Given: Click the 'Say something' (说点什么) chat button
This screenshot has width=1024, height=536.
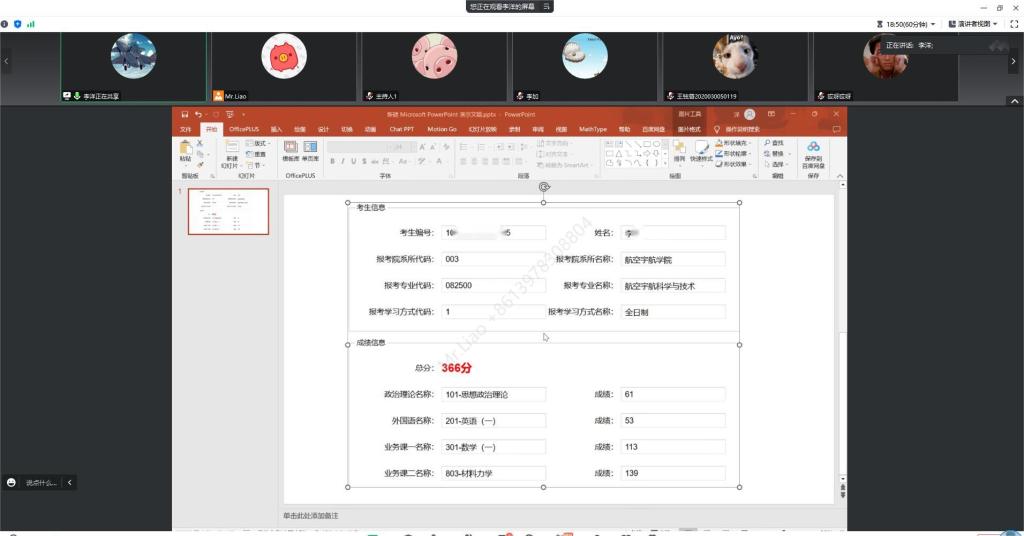Looking at the screenshot, I should coord(37,482).
